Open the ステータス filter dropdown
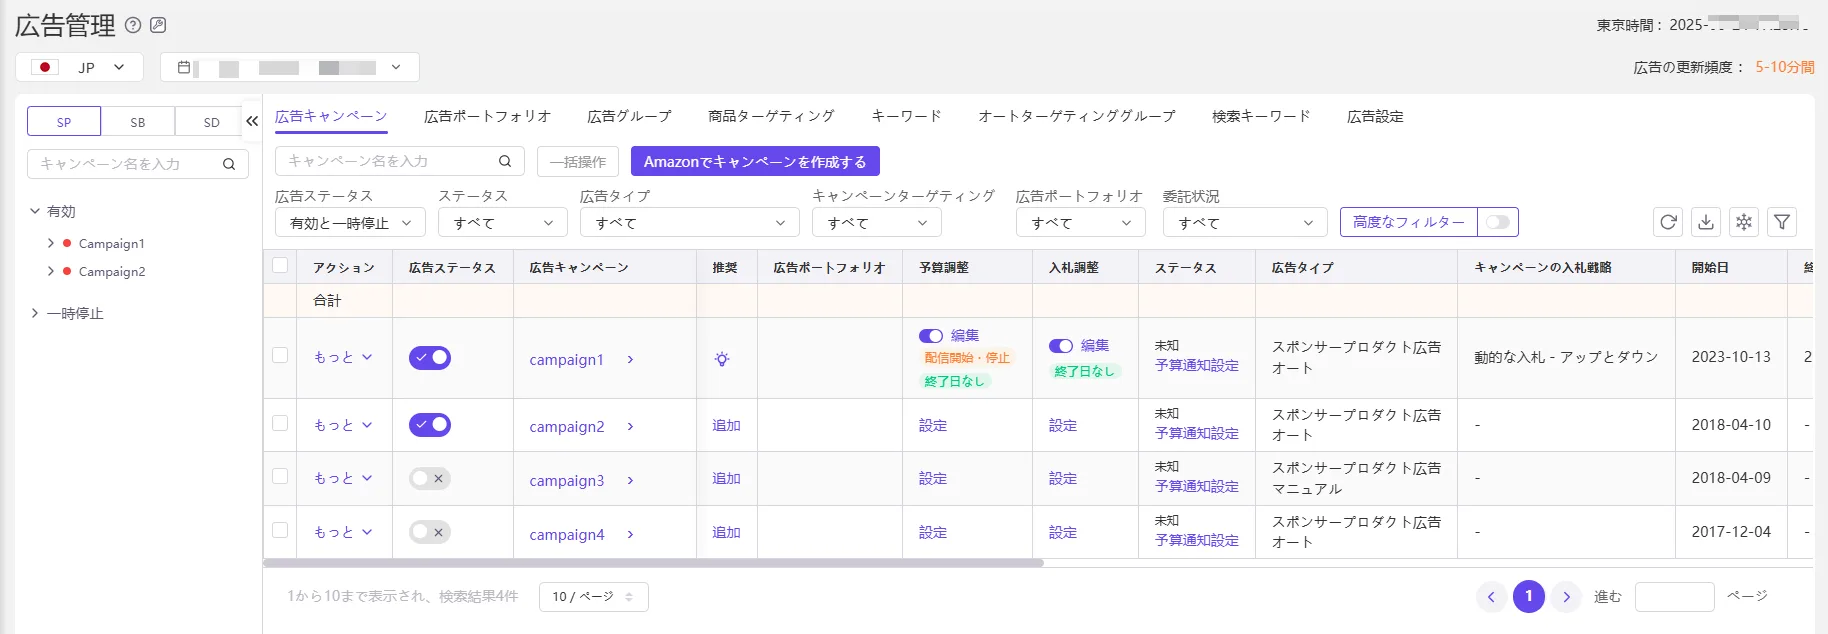The image size is (1828, 634). [x=503, y=223]
